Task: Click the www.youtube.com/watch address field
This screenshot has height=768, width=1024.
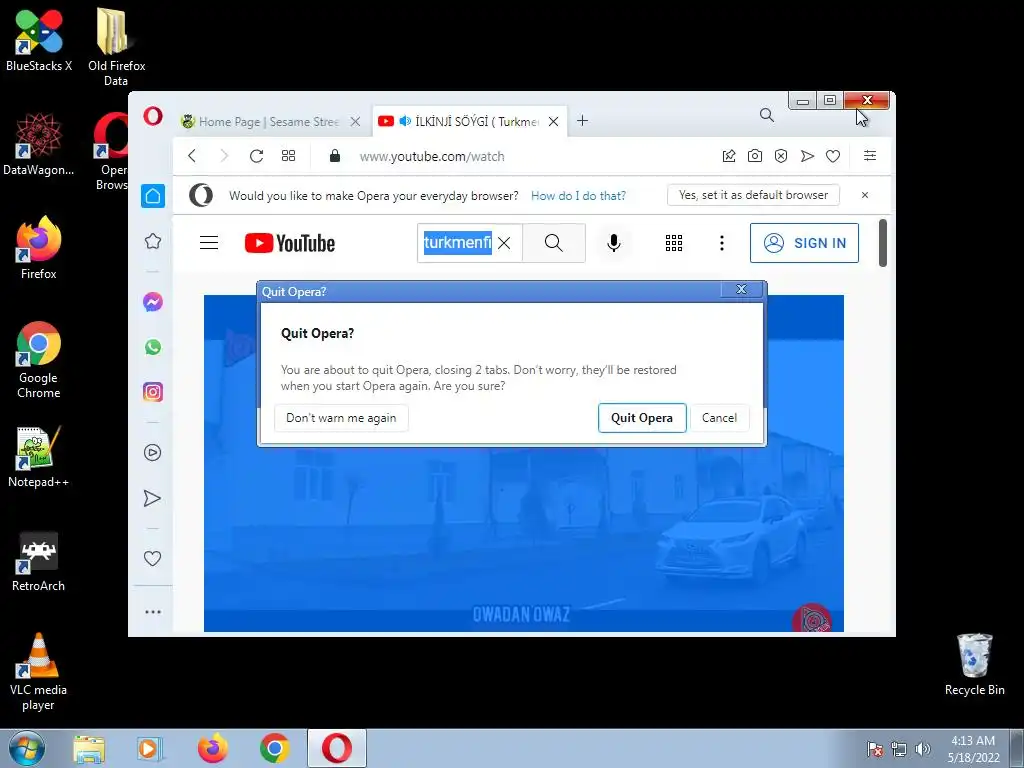Action: click(x=432, y=157)
